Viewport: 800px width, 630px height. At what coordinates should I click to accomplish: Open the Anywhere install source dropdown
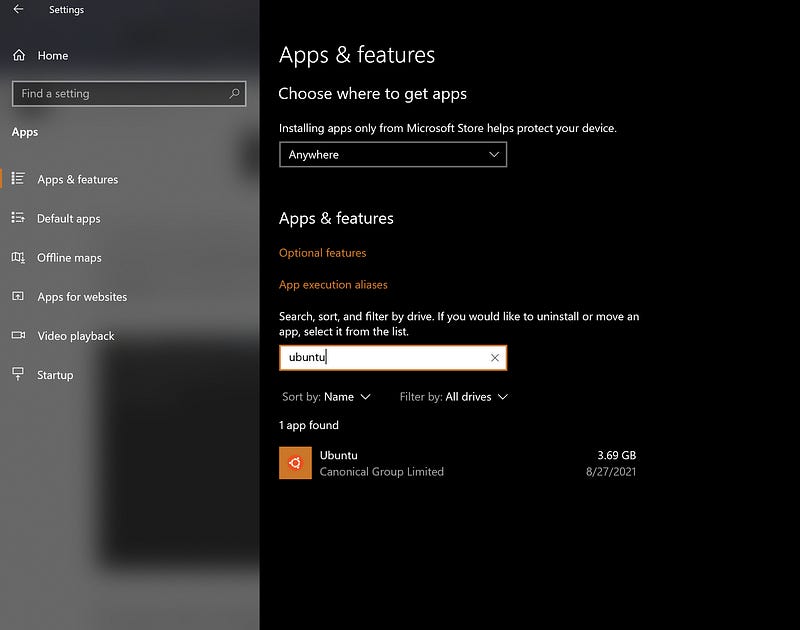click(x=393, y=155)
